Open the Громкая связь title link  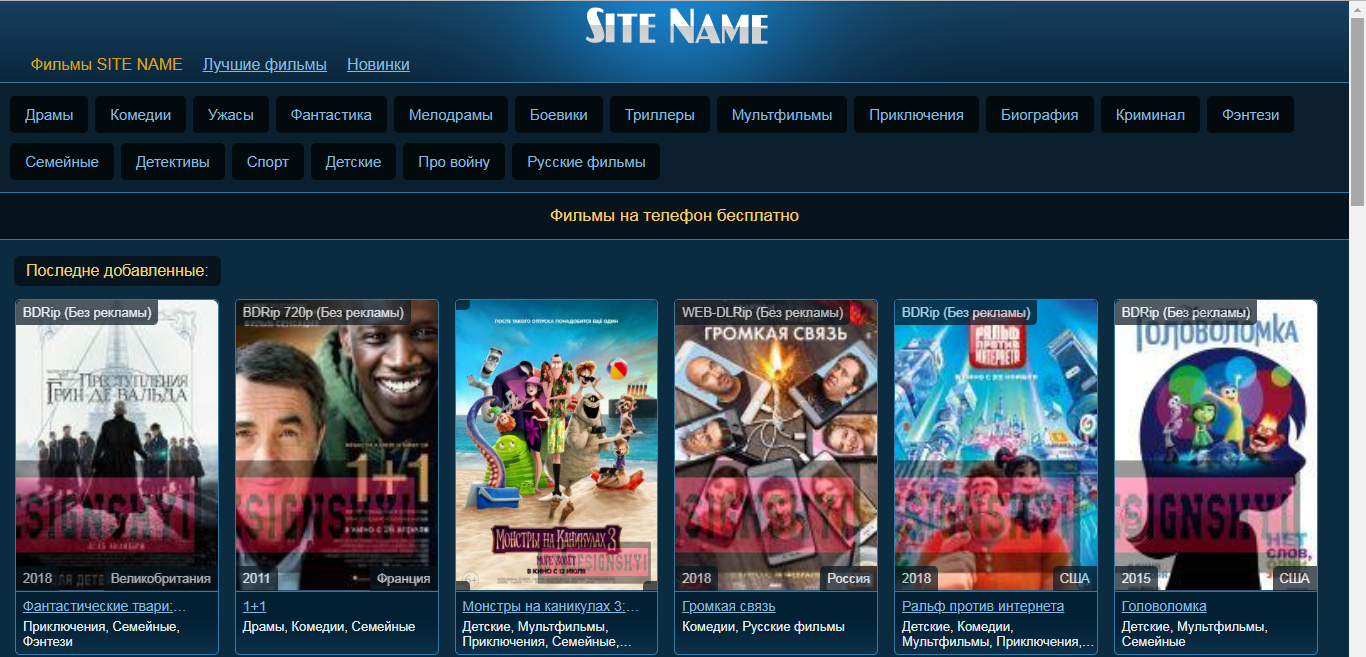[x=729, y=606]
